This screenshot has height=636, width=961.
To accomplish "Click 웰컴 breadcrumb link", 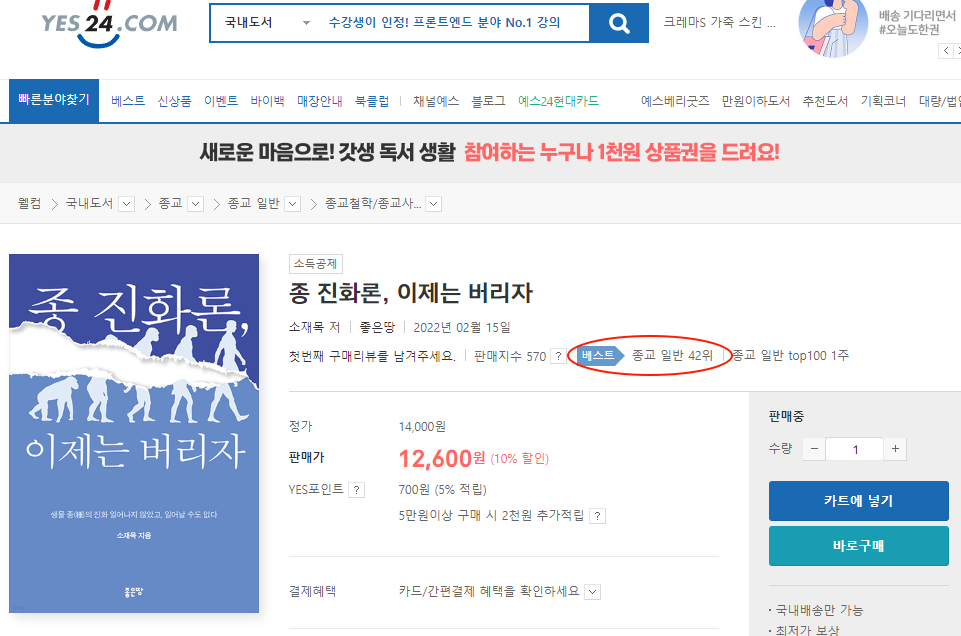I will pos(29,203).
